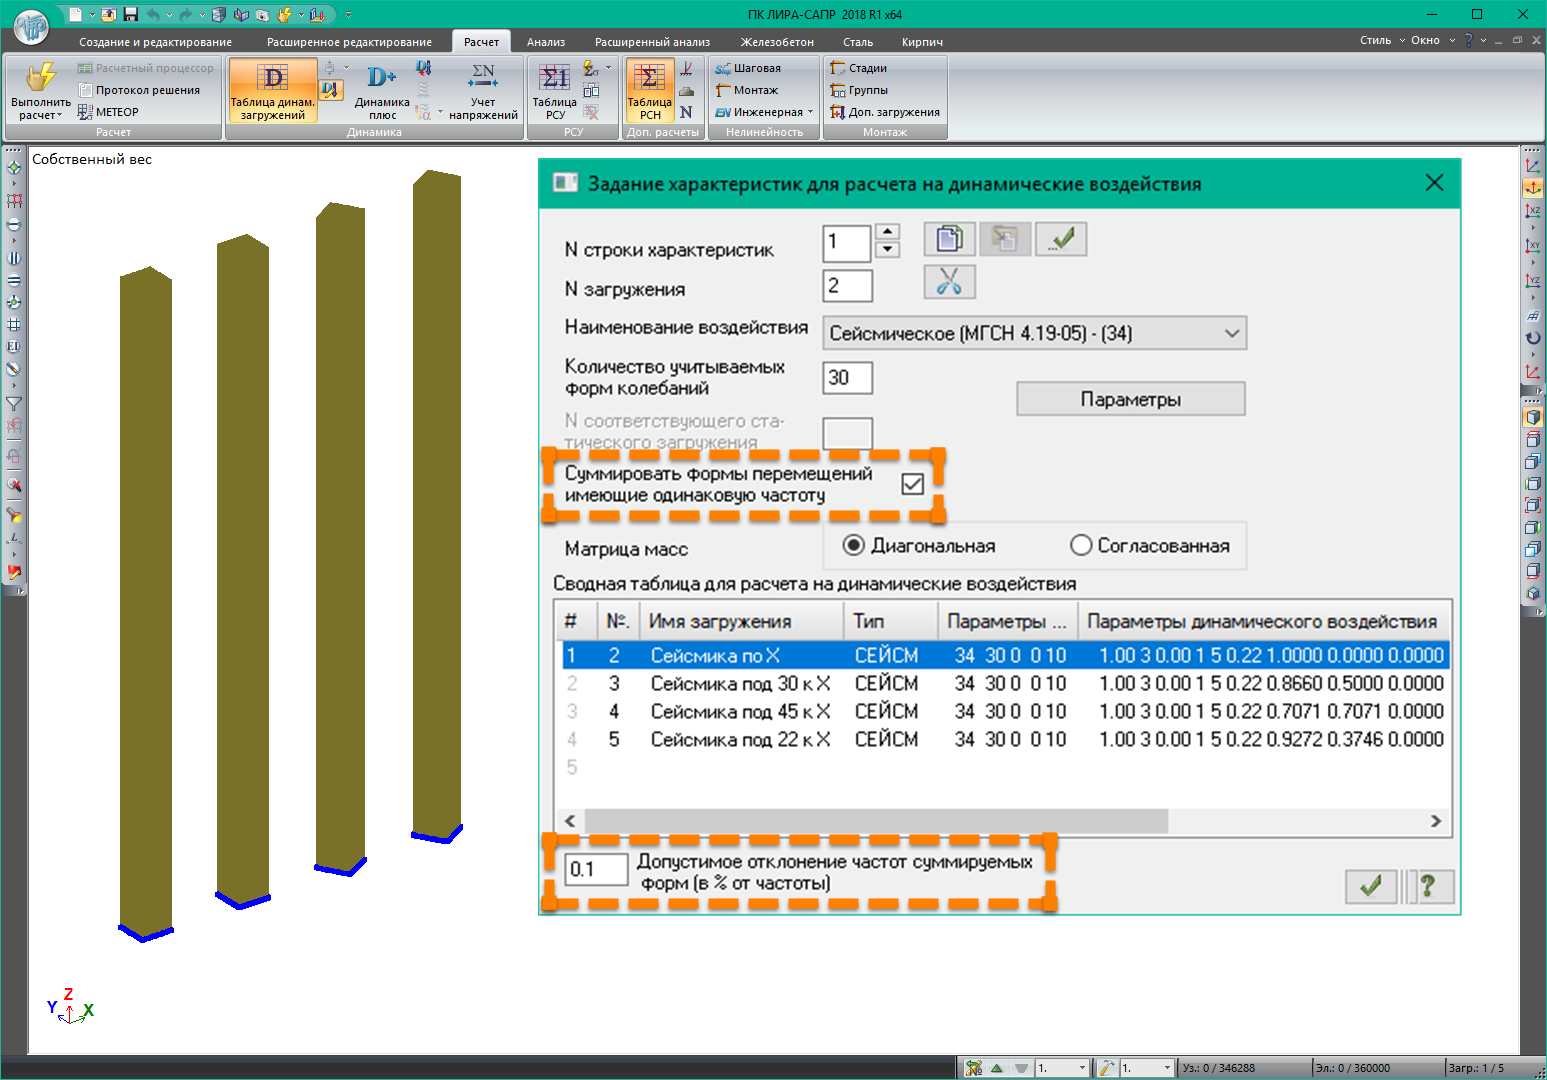Image resolution: width=1547 pixels, height=1080 pixels.
Task: Expand Наименование воздействия dropdown
Action: [1232, 333]
